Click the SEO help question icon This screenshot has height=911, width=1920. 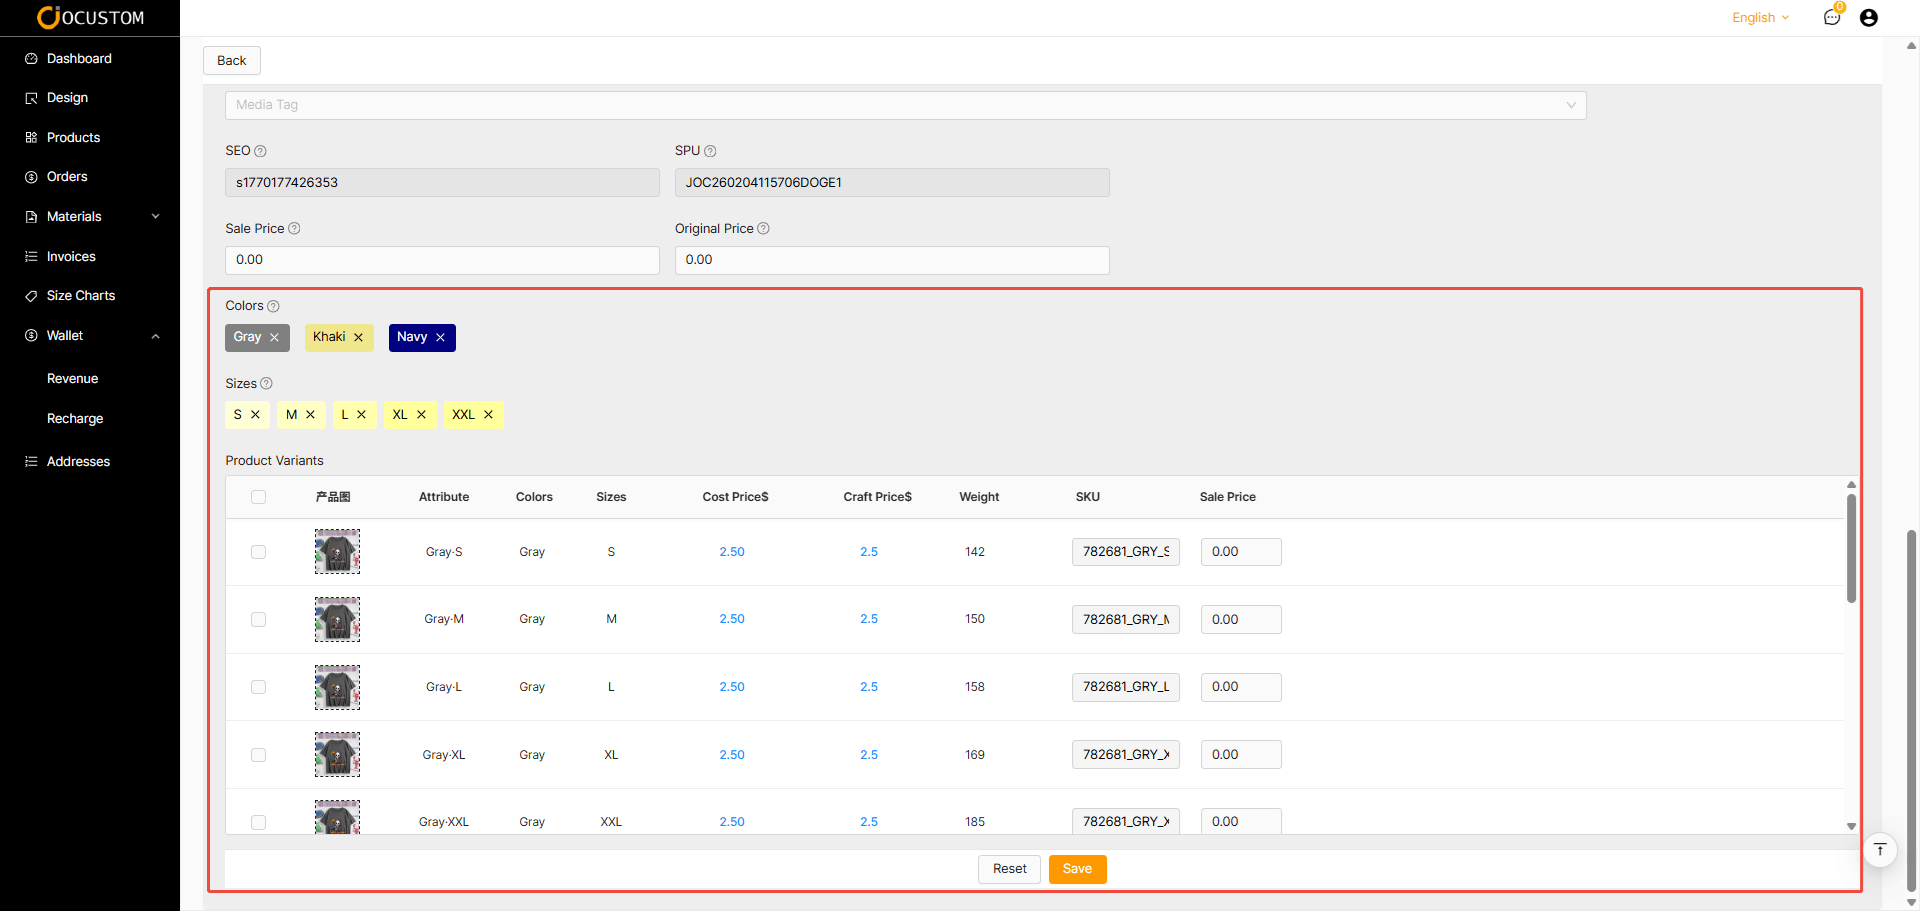(x=260, y=151)
